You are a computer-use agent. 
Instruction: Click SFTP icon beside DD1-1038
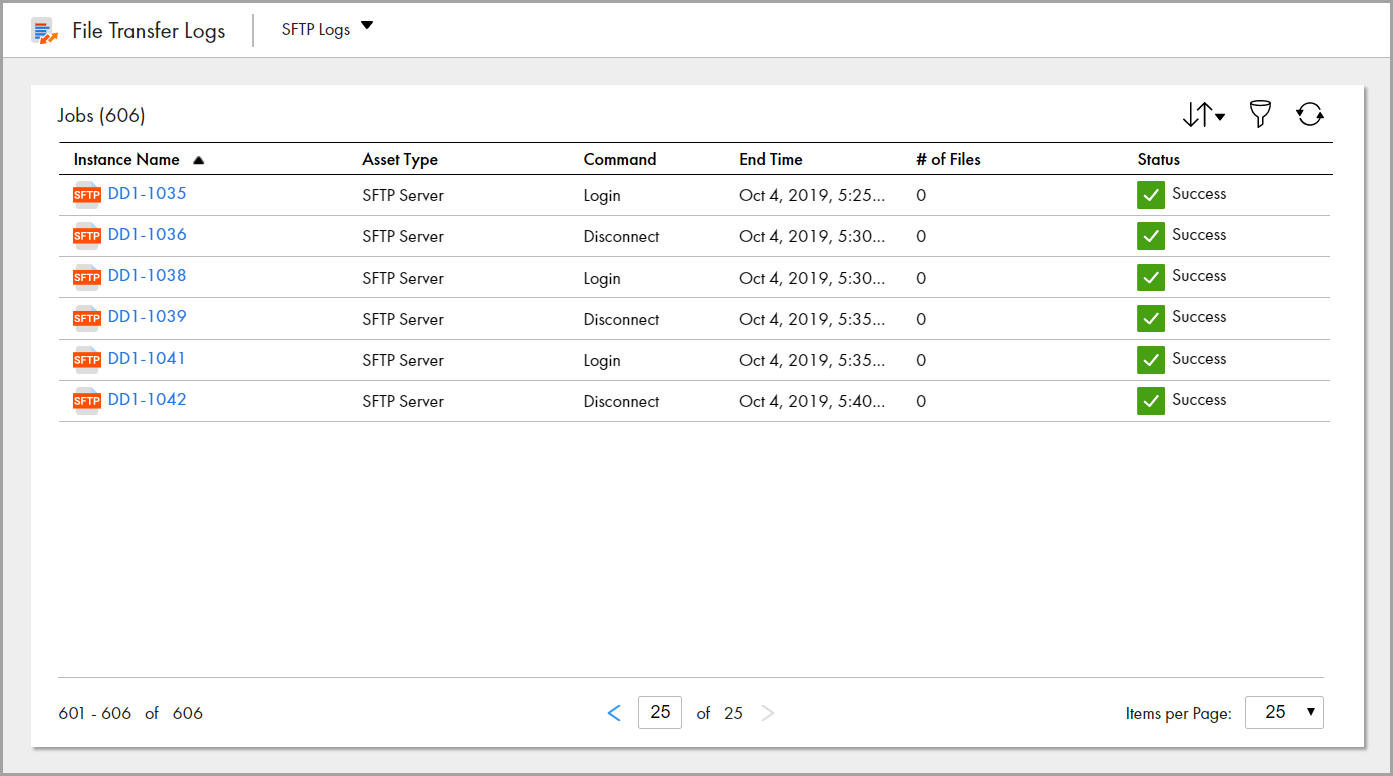(x=87, y=277)
